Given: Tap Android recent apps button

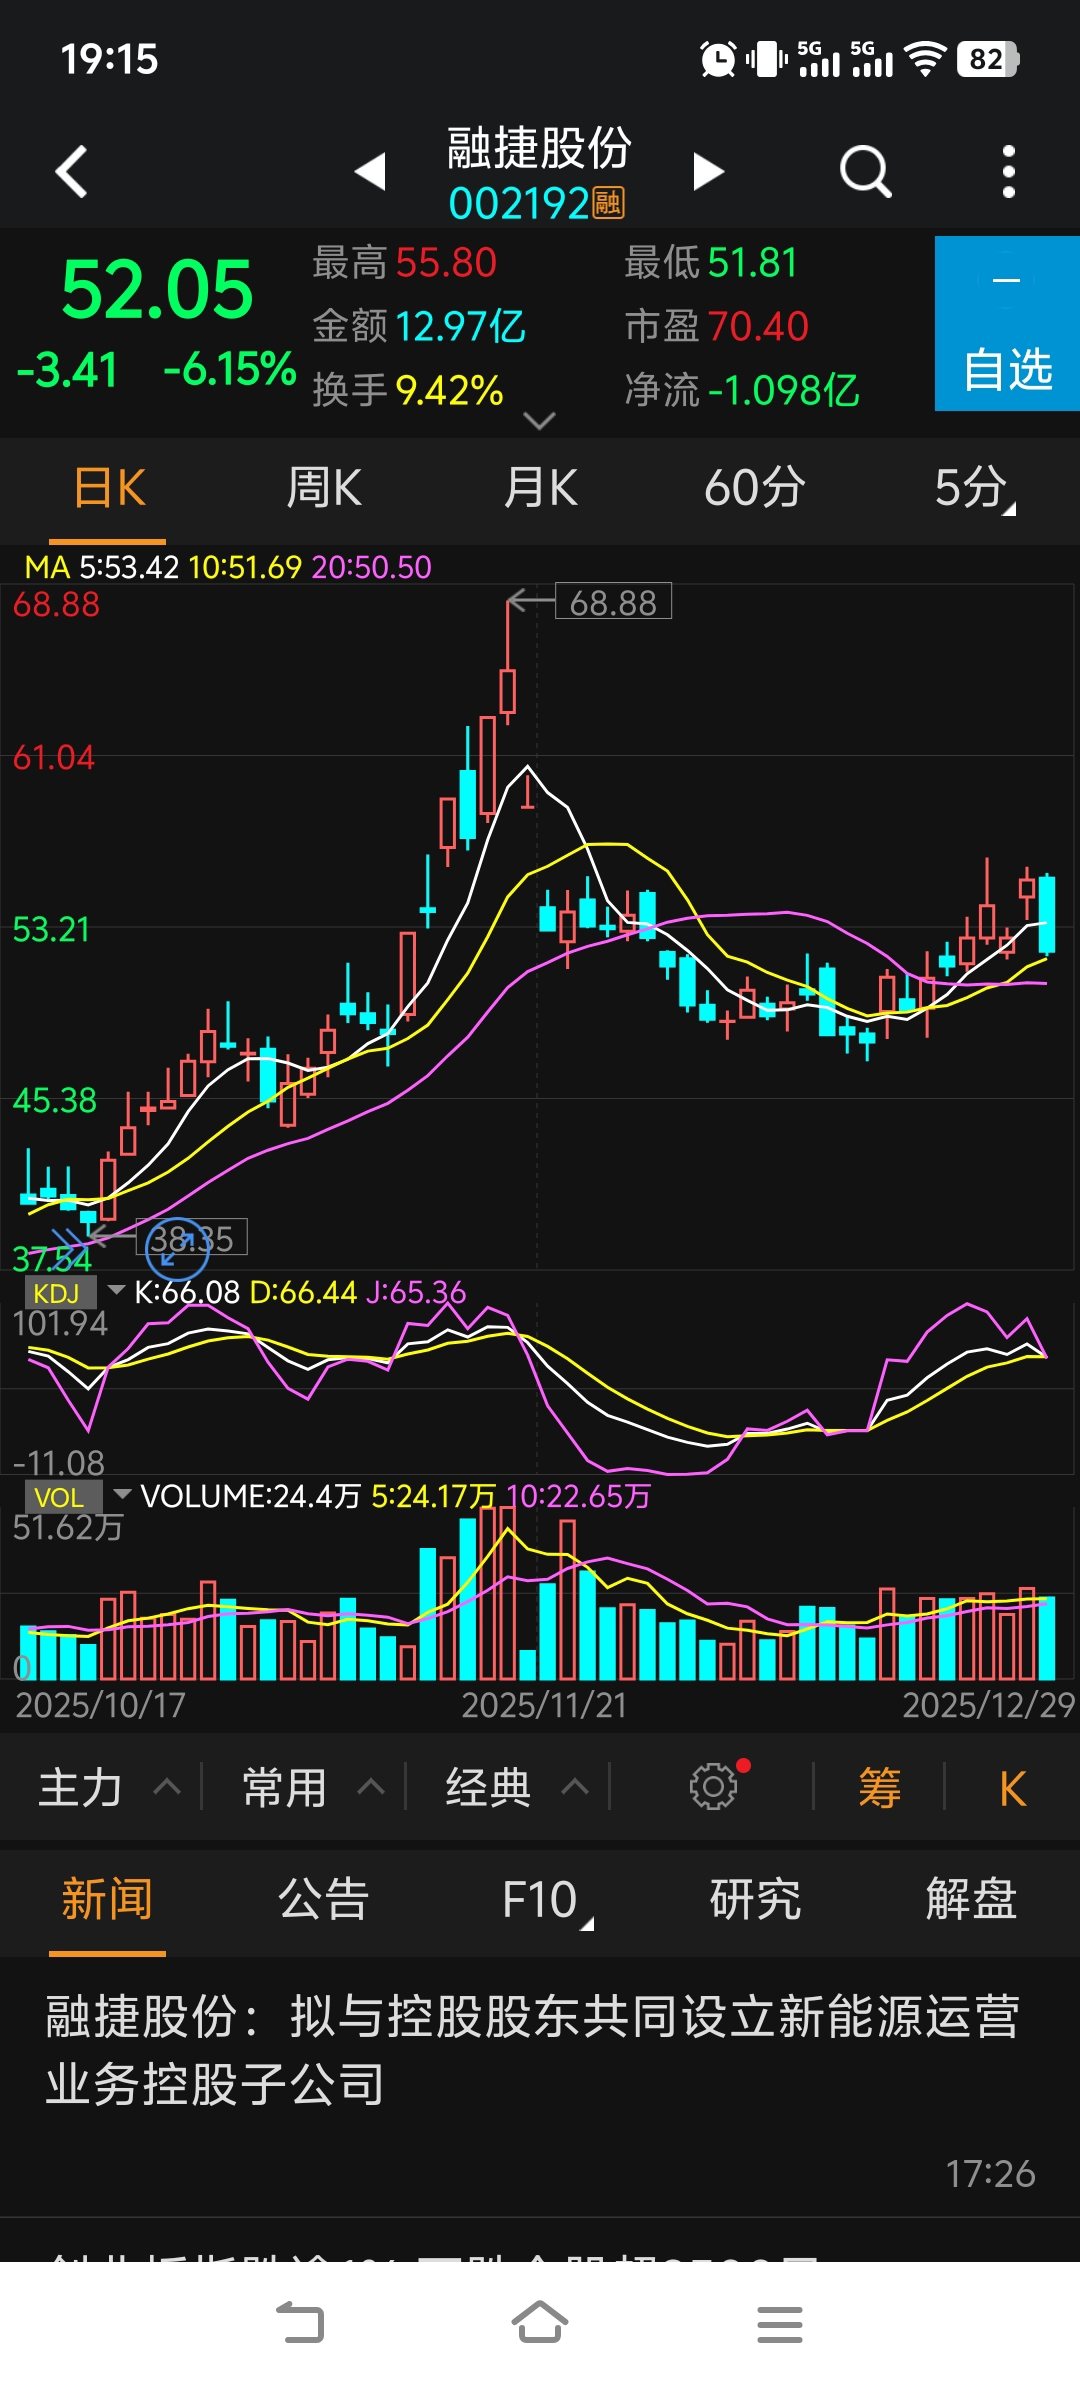Looking at the screenshot, I should click(780, 2324).
